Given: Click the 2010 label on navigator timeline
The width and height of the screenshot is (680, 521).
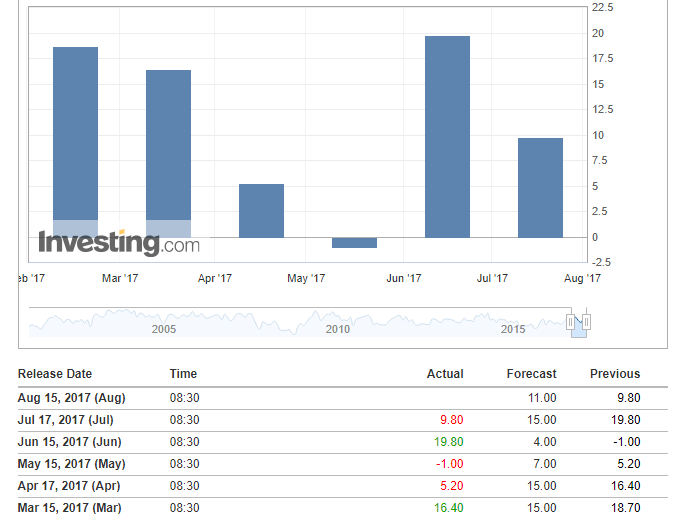Looking at the screenshot, I should click(x=338, y=329).
